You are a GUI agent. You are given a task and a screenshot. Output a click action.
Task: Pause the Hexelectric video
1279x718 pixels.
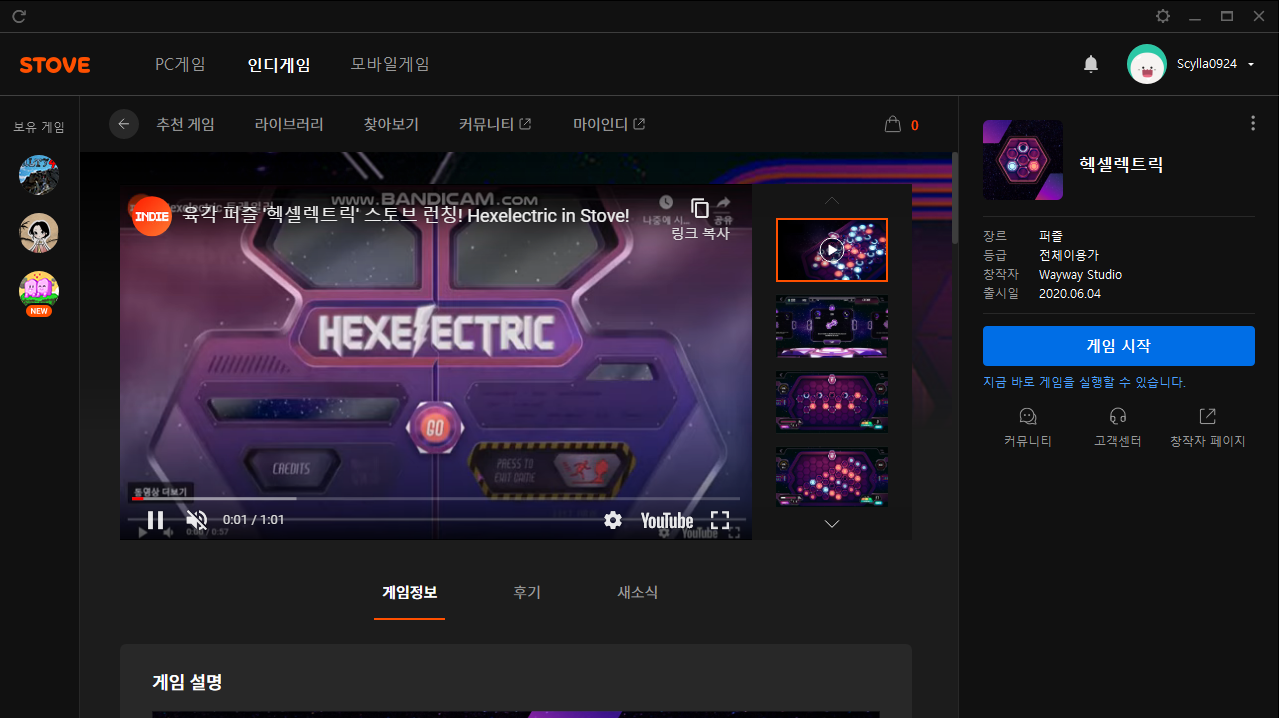[x=156, y=520]
